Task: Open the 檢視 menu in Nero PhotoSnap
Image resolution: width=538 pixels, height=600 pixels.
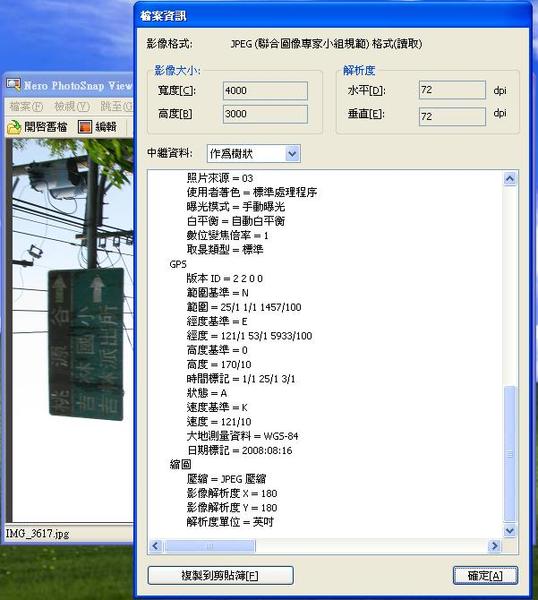Action: tap(72, 106)
